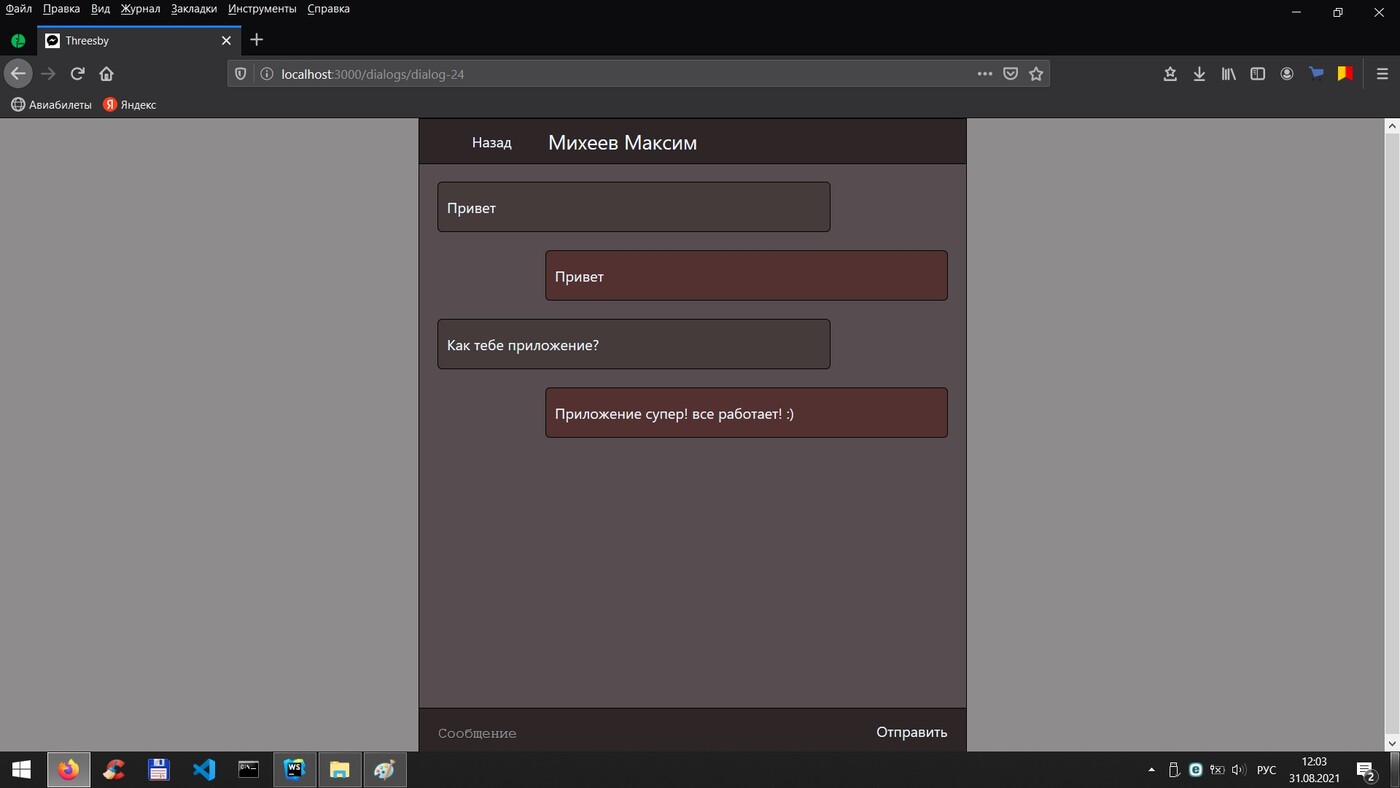Open the Закладки menu
Screen dimensions: 1400x788
(194, 9)
